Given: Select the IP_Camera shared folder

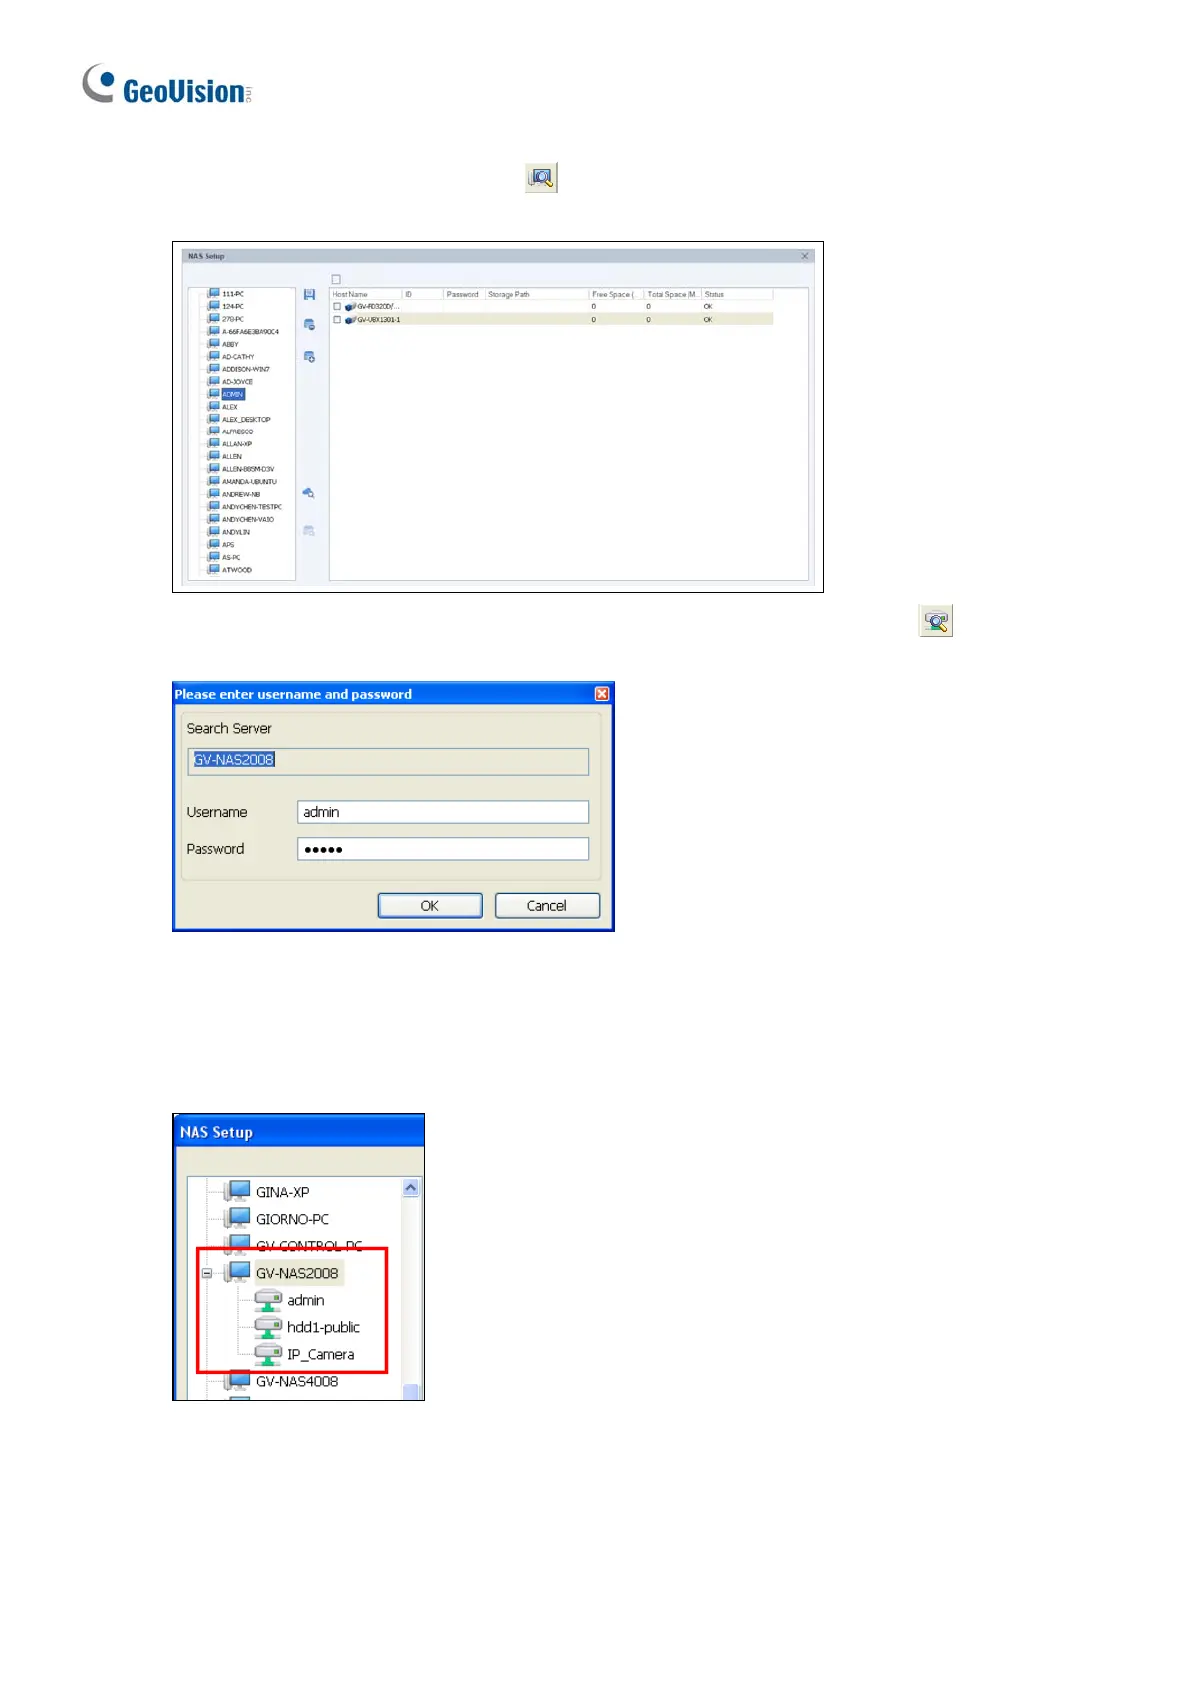Looking at the screenshot, I should (x=320, y=1354).
